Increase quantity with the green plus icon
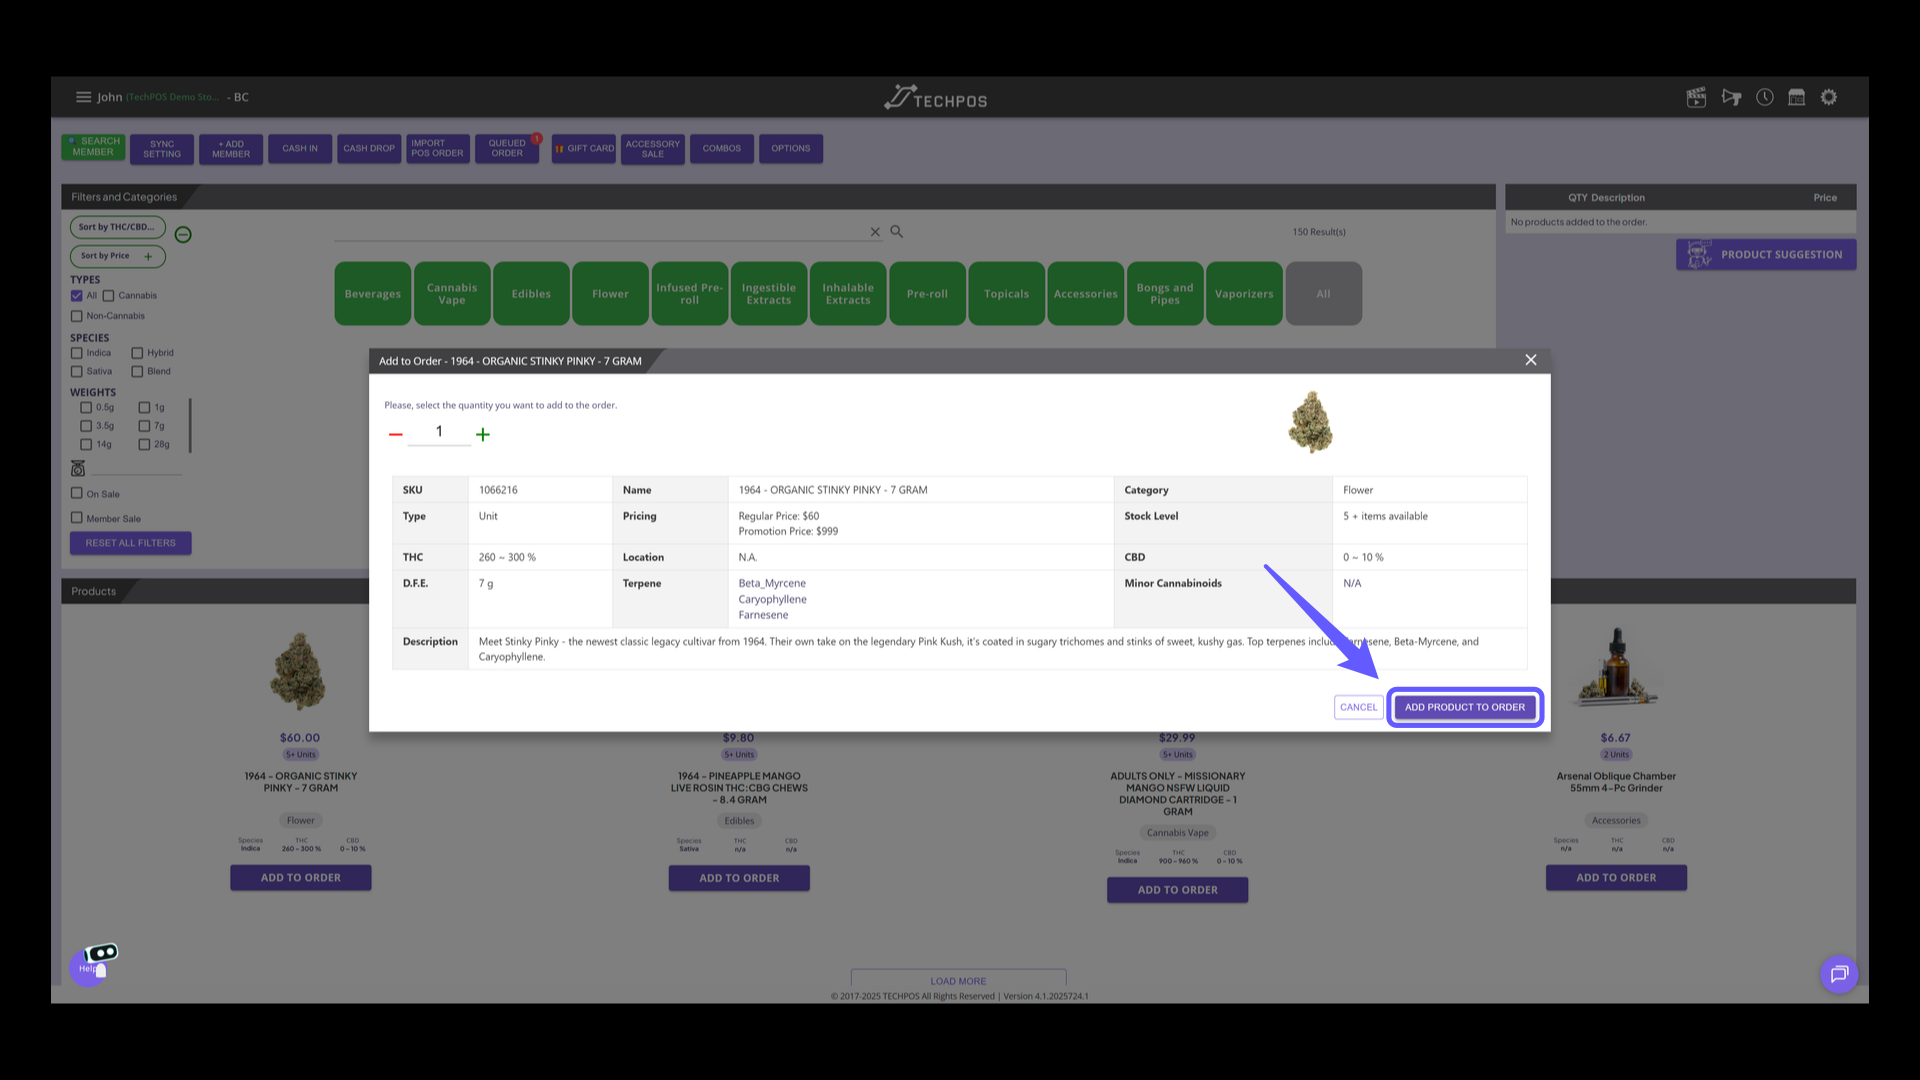This screenshot has height=1080, width=1920. pyautogui.click(x=483, y=434)
